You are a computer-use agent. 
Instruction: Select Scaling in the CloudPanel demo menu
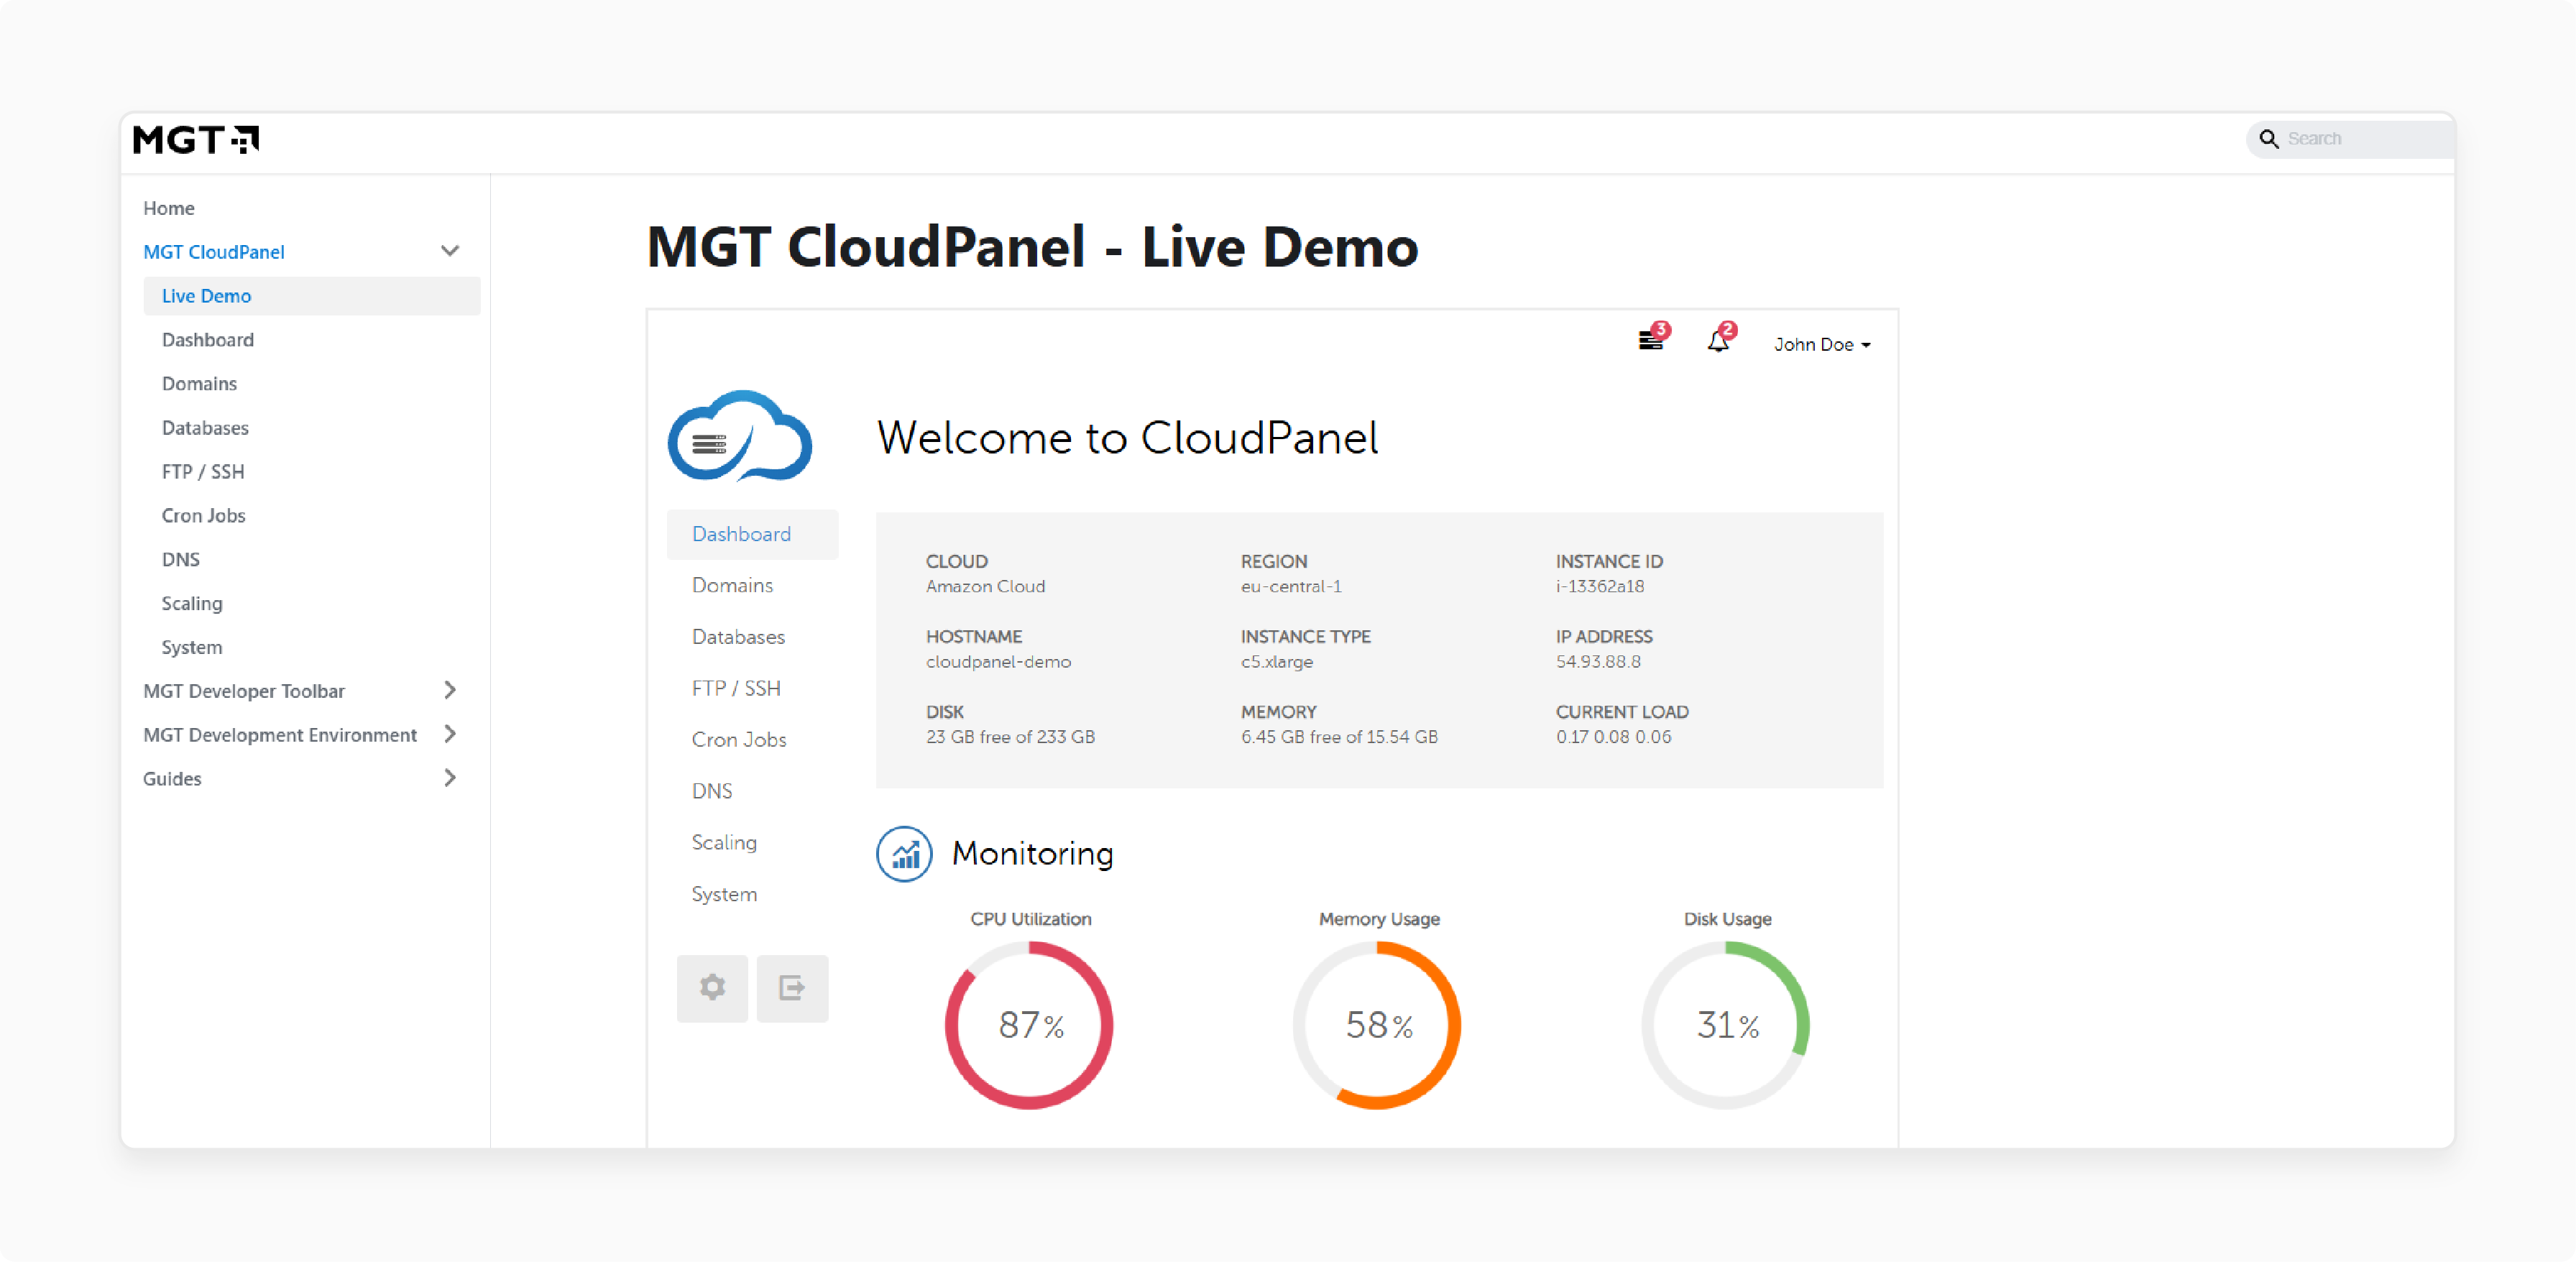724,843
